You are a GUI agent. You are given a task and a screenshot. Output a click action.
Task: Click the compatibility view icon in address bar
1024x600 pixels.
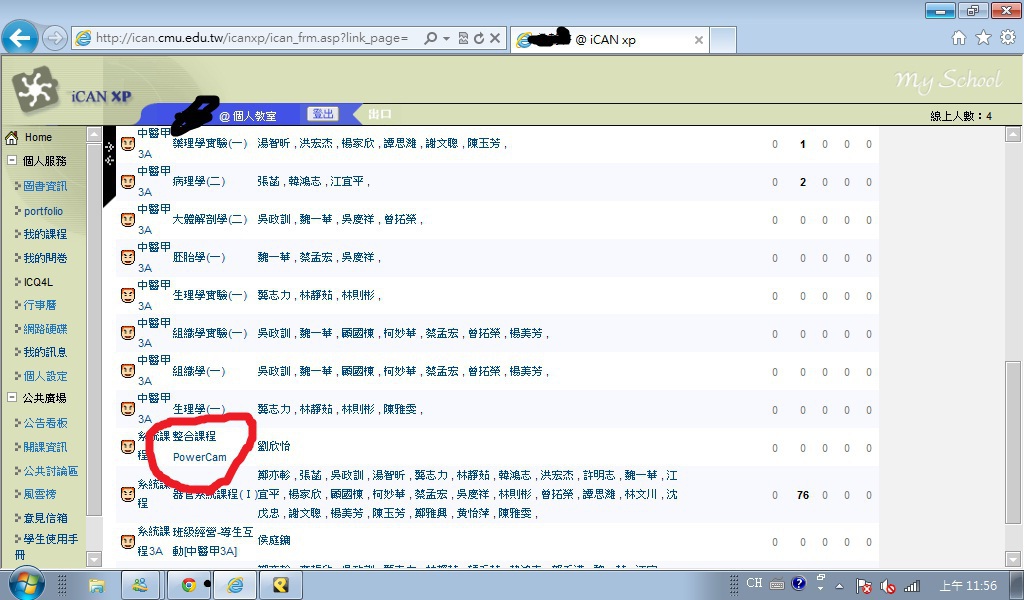pyautogui.click(x=463, y=39)
